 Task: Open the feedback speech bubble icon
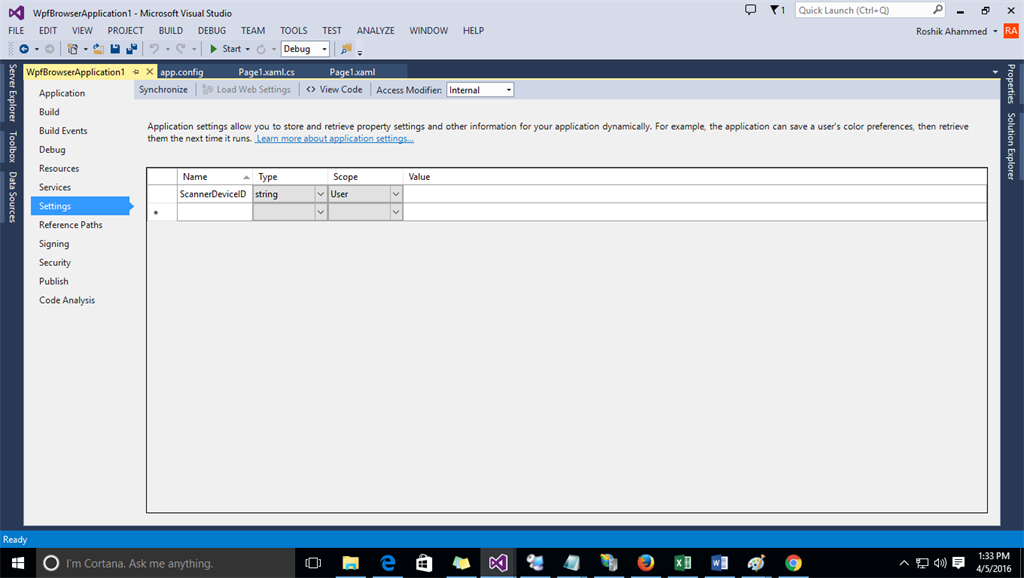click(750, 10)
